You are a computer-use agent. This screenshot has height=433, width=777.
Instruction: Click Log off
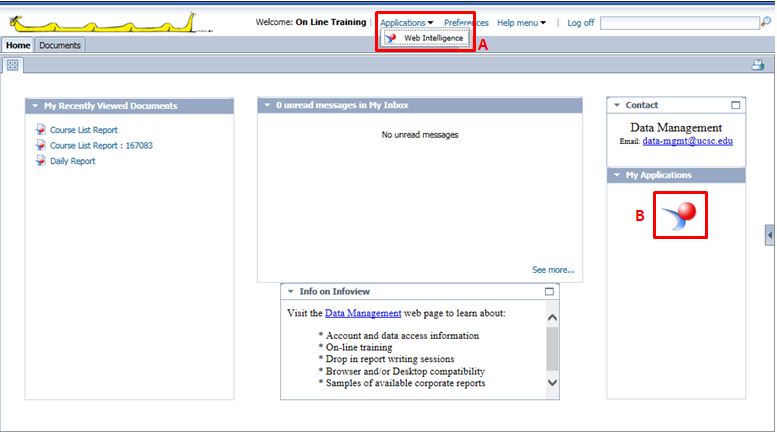[x=580, y=23]
